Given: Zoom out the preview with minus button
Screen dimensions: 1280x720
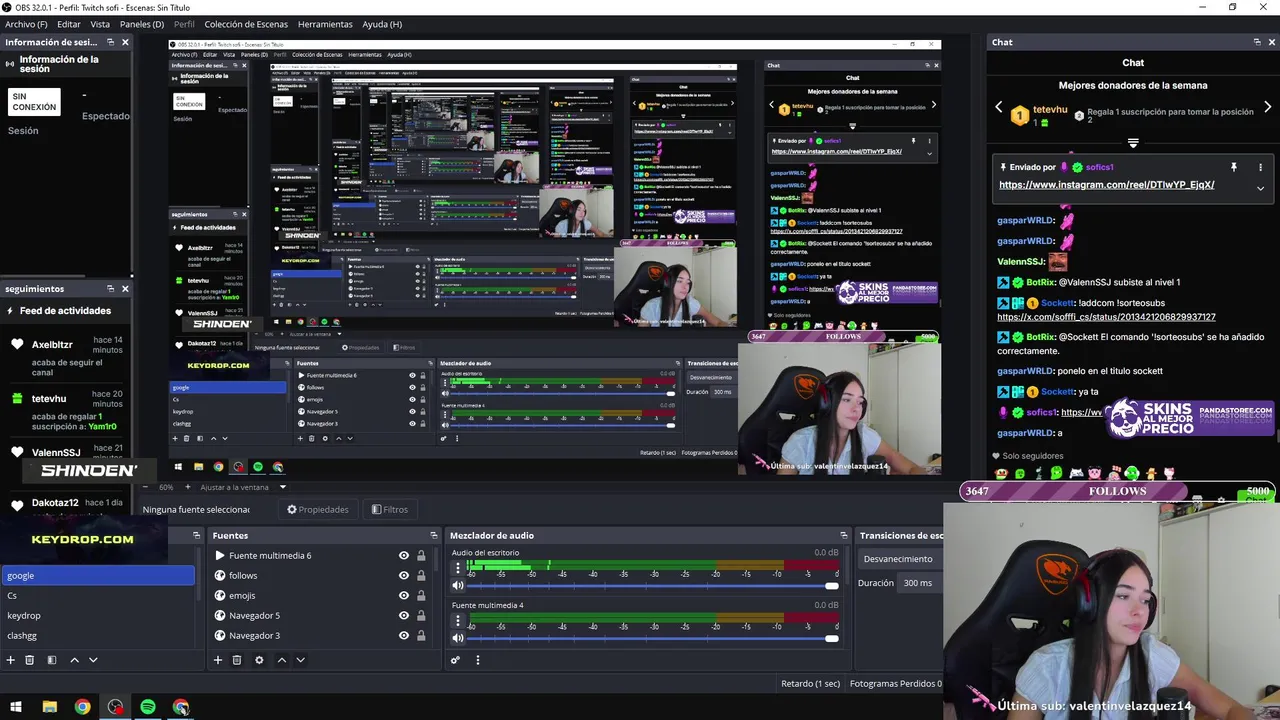Looking at the screenshot, I should 146,487.
